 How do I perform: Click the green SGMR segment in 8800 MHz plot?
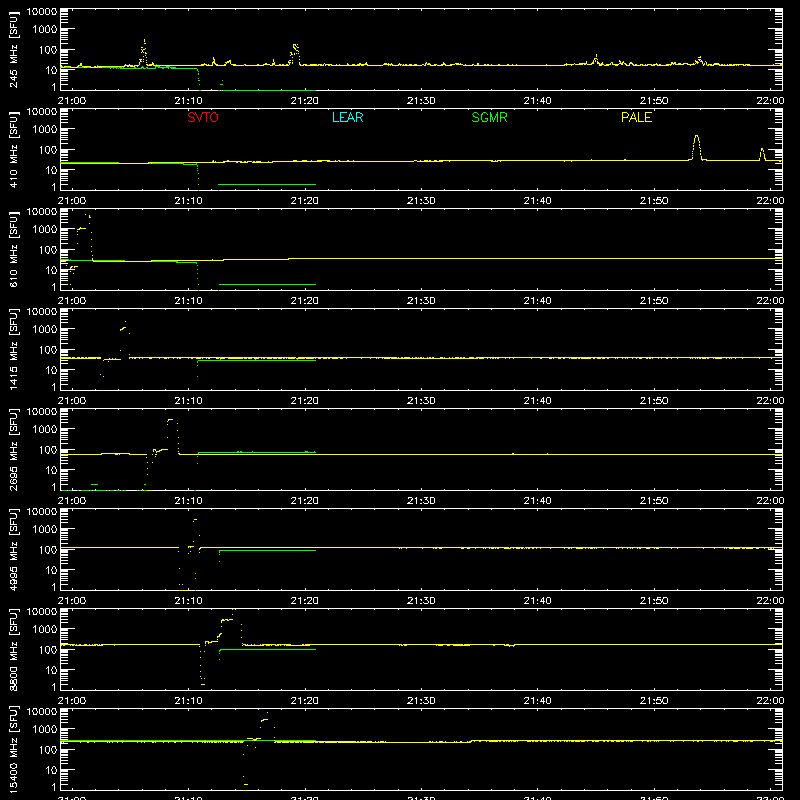click(267, 649)
